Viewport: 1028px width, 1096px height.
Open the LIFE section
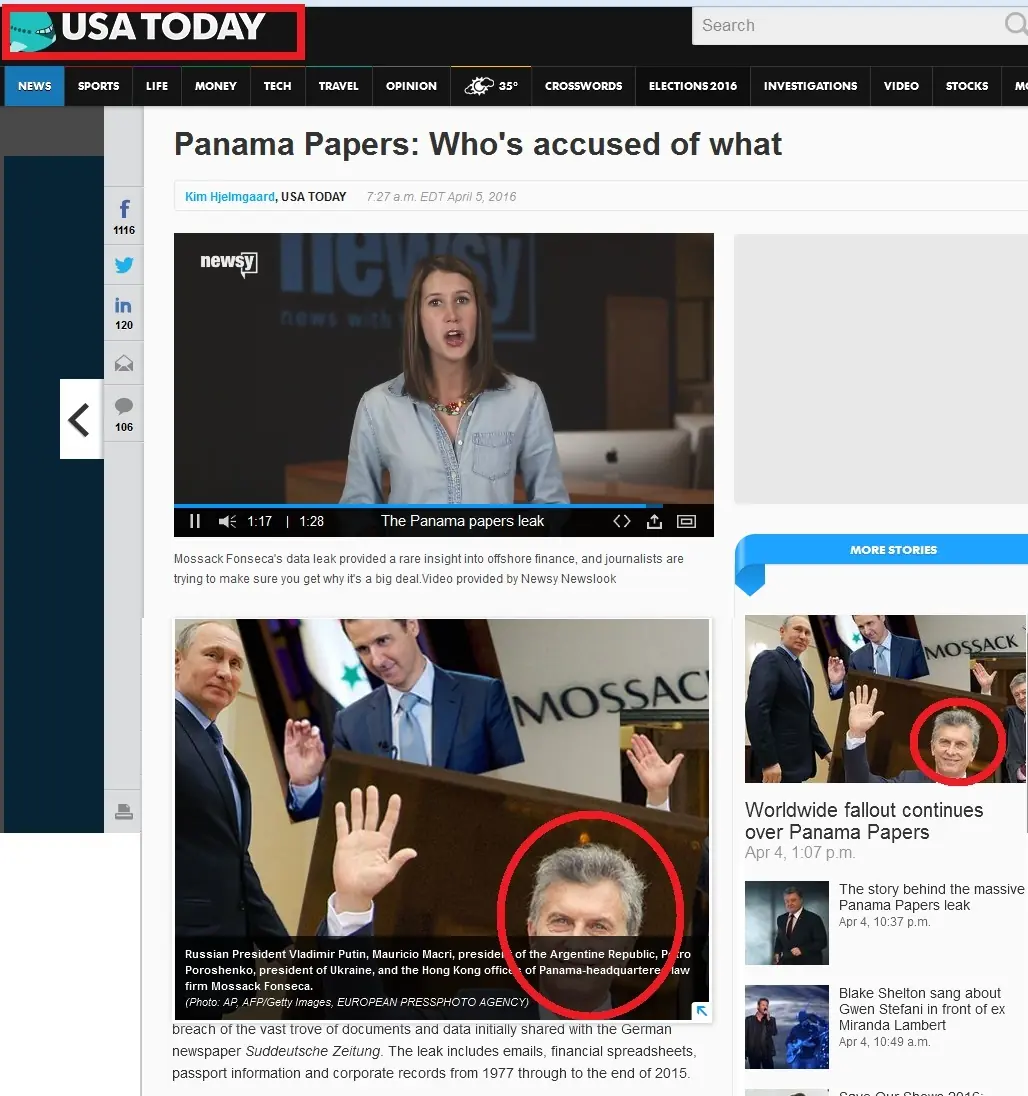pos(157,86)
